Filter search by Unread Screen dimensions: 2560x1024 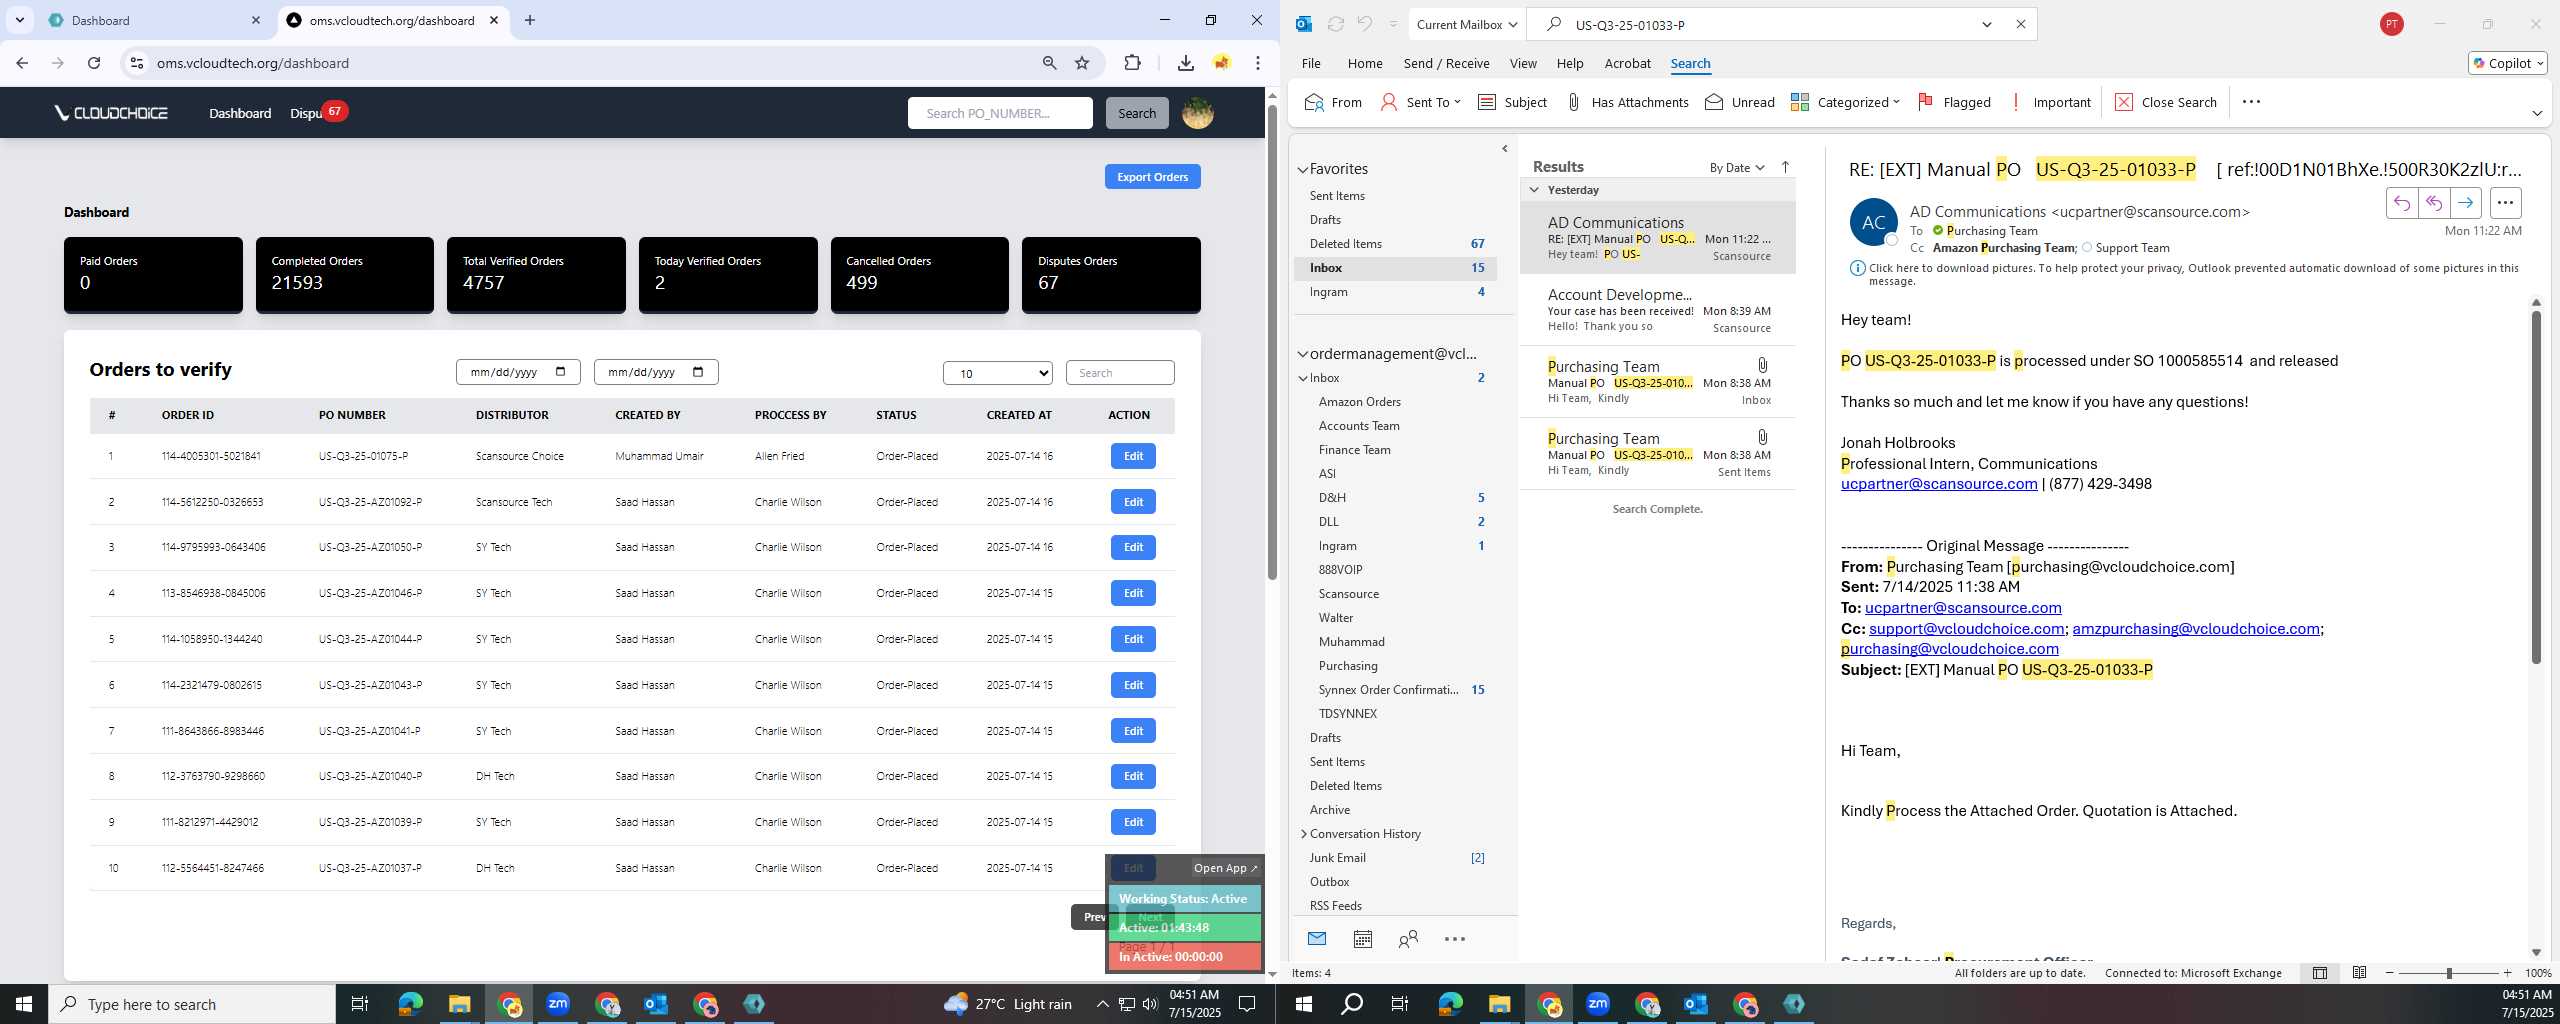click(1739, 102)
